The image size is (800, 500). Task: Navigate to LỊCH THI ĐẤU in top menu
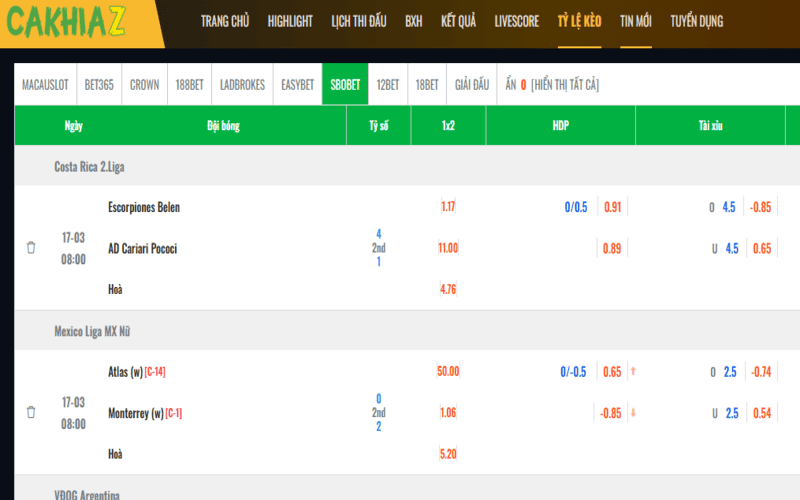tap(358, 21)
